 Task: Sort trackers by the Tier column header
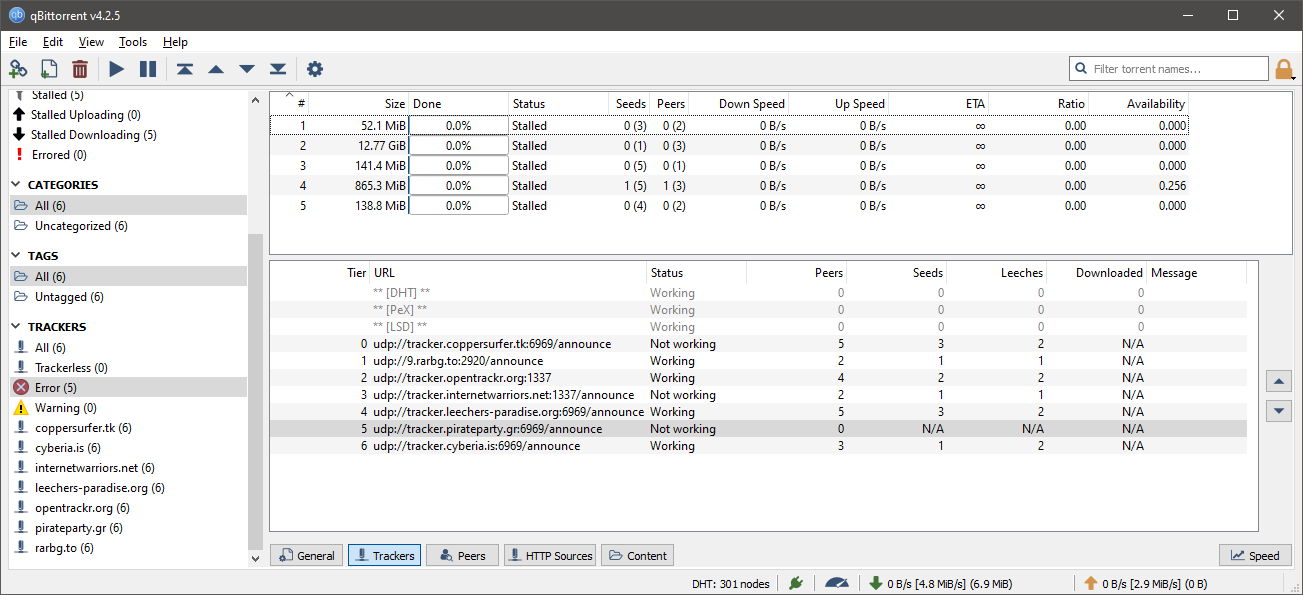point(320,273)
